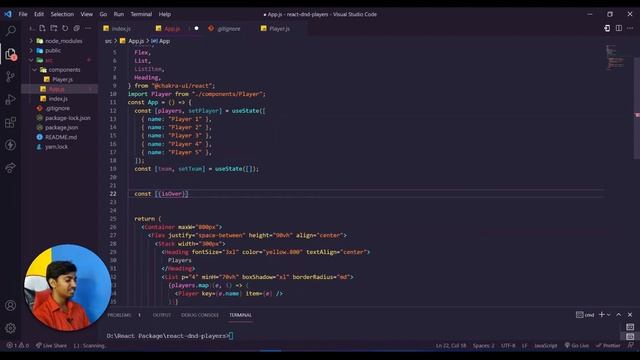Image resolution: width=640 pixels, height=360 pixels.
Task: Close the terminal panel
Action: coord(630,315)
